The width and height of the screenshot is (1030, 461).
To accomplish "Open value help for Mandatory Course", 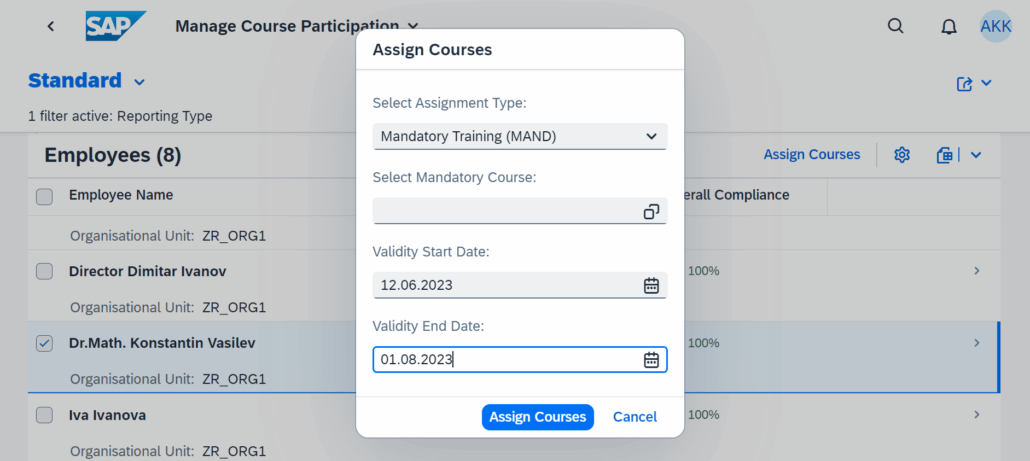I will (x=651, y=211).
